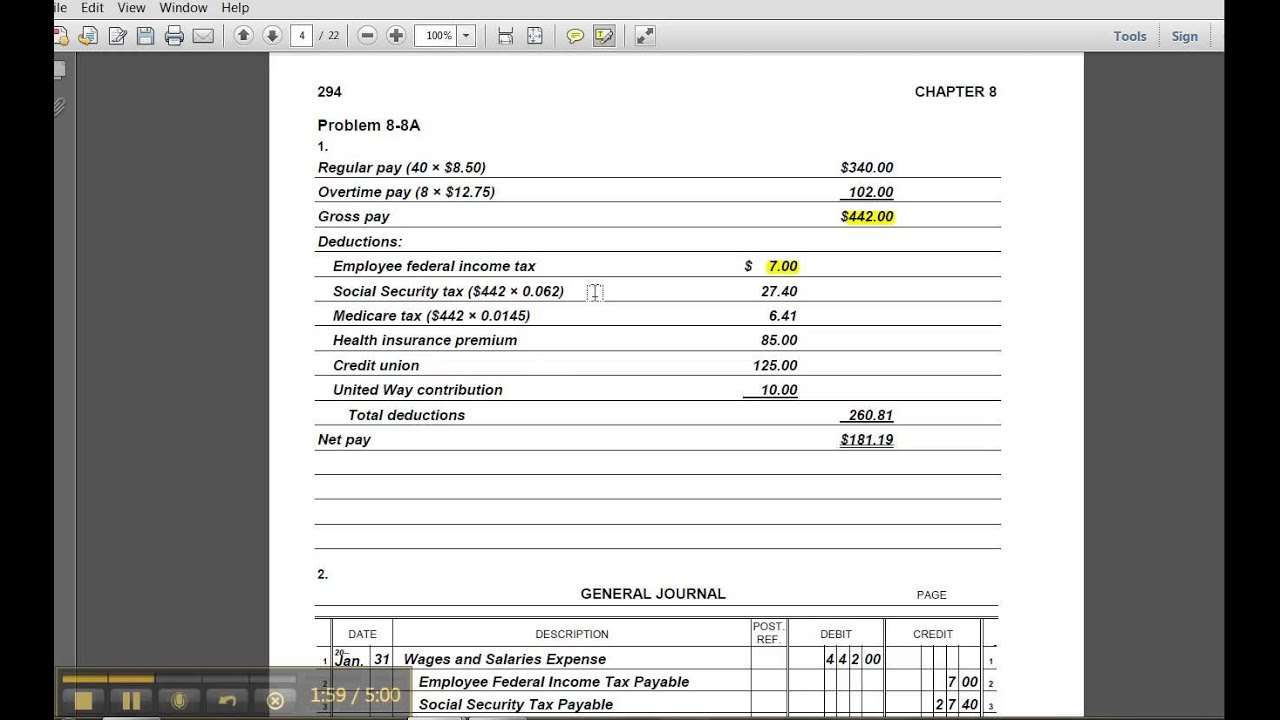Viewport: 1280px width, 720px height.
Task: Select the fit one full page icon
Action: point(534,36)
